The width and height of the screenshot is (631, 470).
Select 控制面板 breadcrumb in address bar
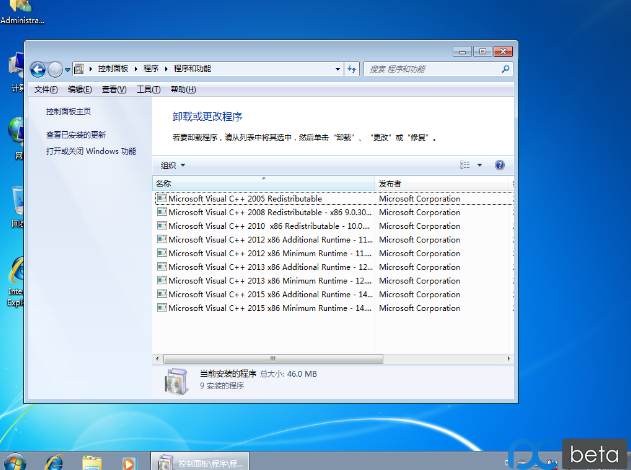(113, 69)
